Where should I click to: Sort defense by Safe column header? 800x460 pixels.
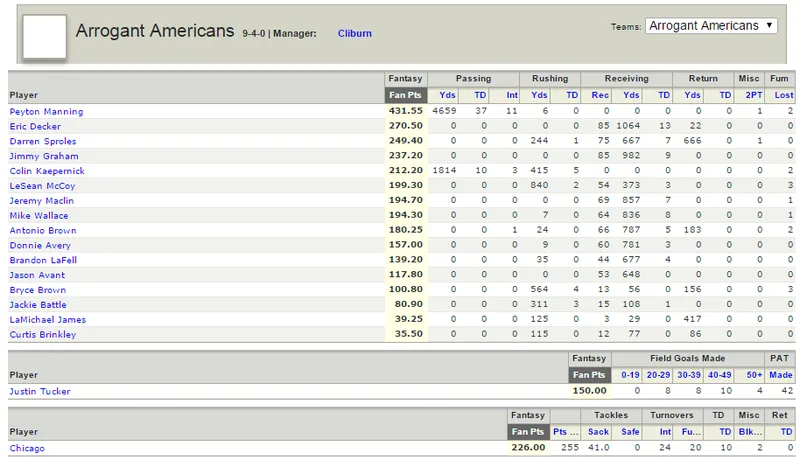(630, 432)
